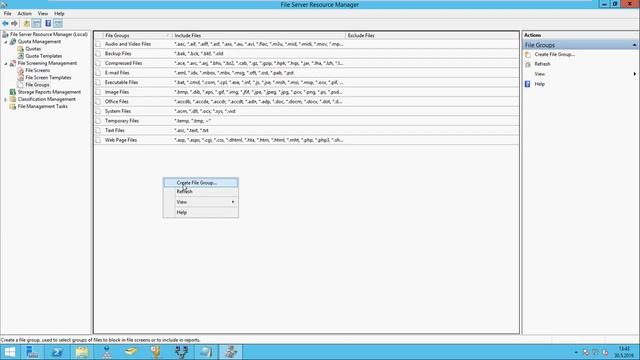The height and width of the screenshot is (360, 640).
Task: Select the Web Page Files row name
Action: pos(121,140)
